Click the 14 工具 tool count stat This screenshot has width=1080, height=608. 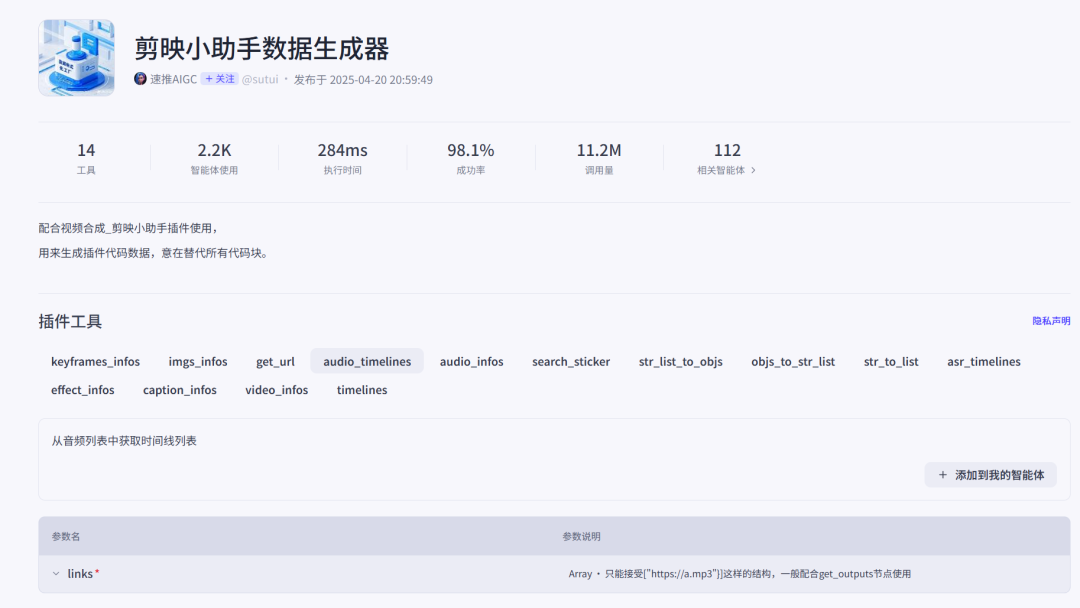pyautogui.click(x=86, y=158)
